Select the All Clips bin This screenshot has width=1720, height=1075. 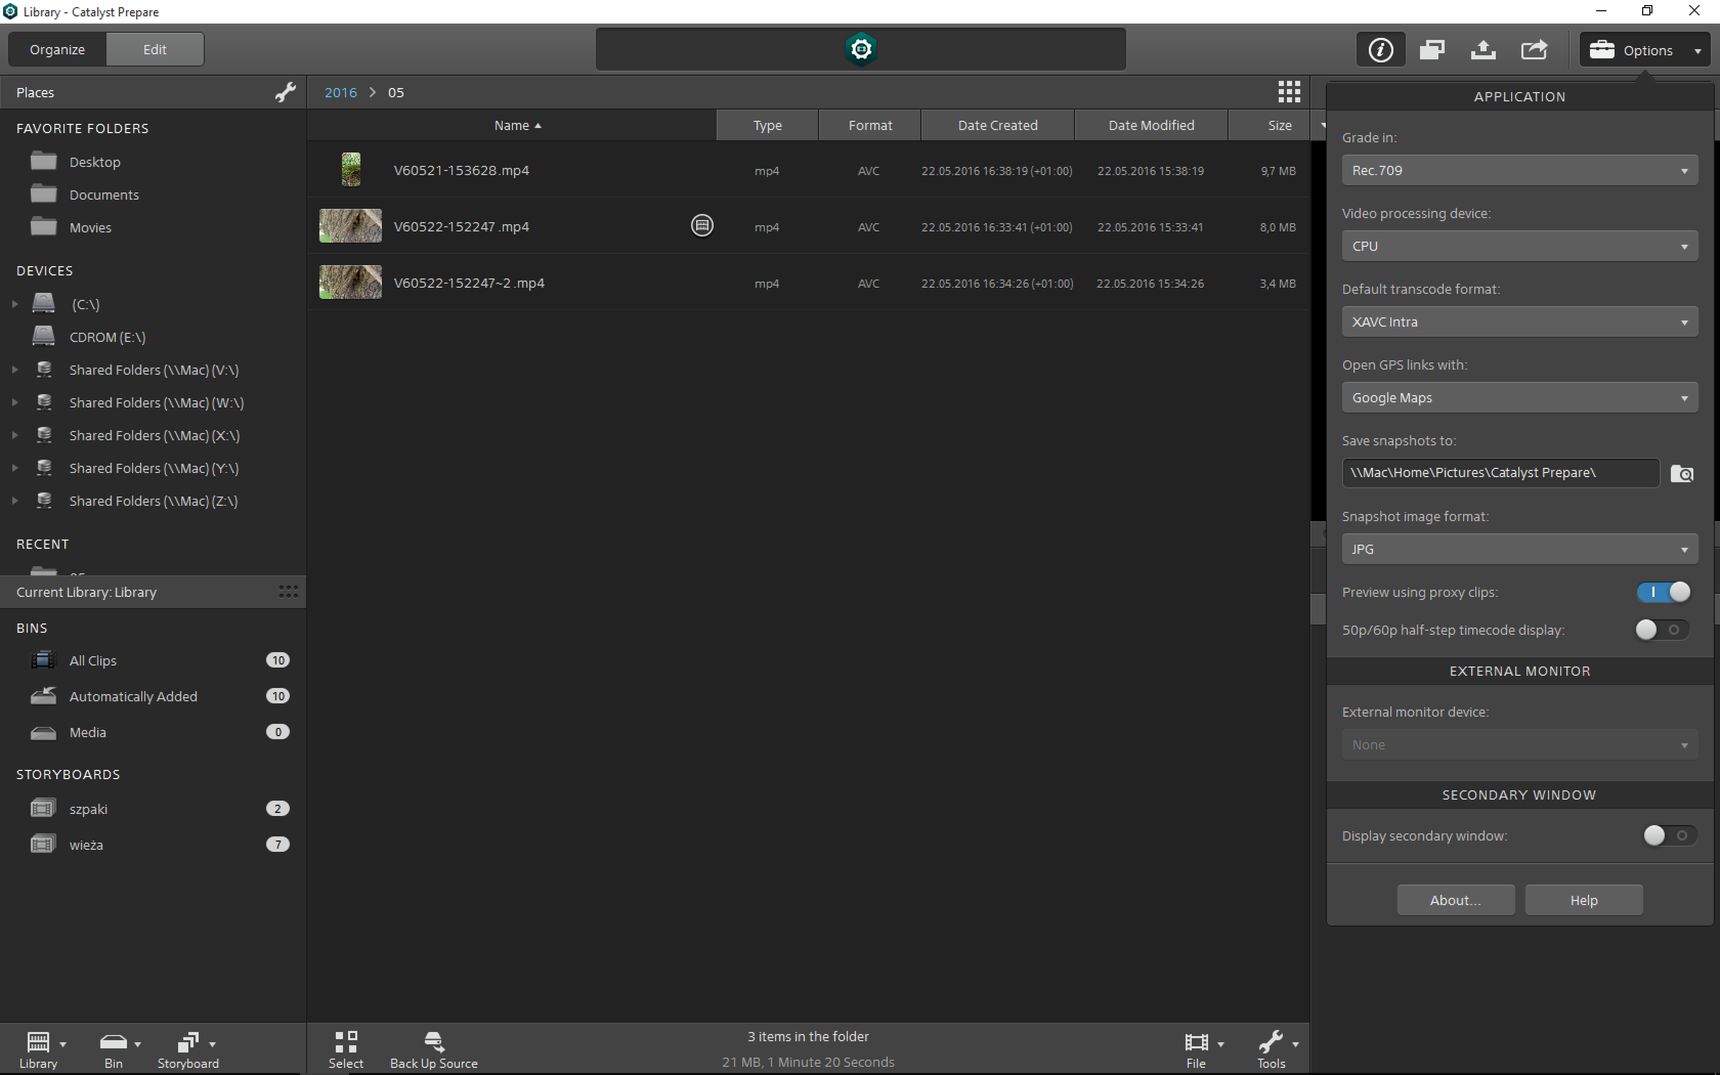click(x=153, y=660)
